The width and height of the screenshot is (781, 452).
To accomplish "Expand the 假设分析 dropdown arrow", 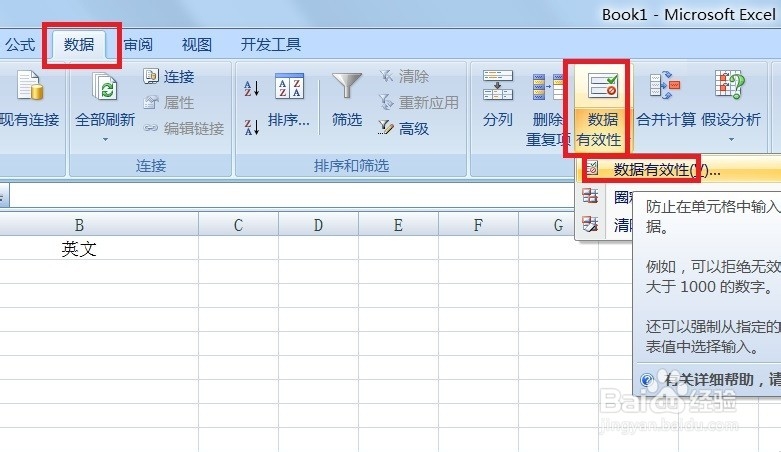I will (731, 140).
